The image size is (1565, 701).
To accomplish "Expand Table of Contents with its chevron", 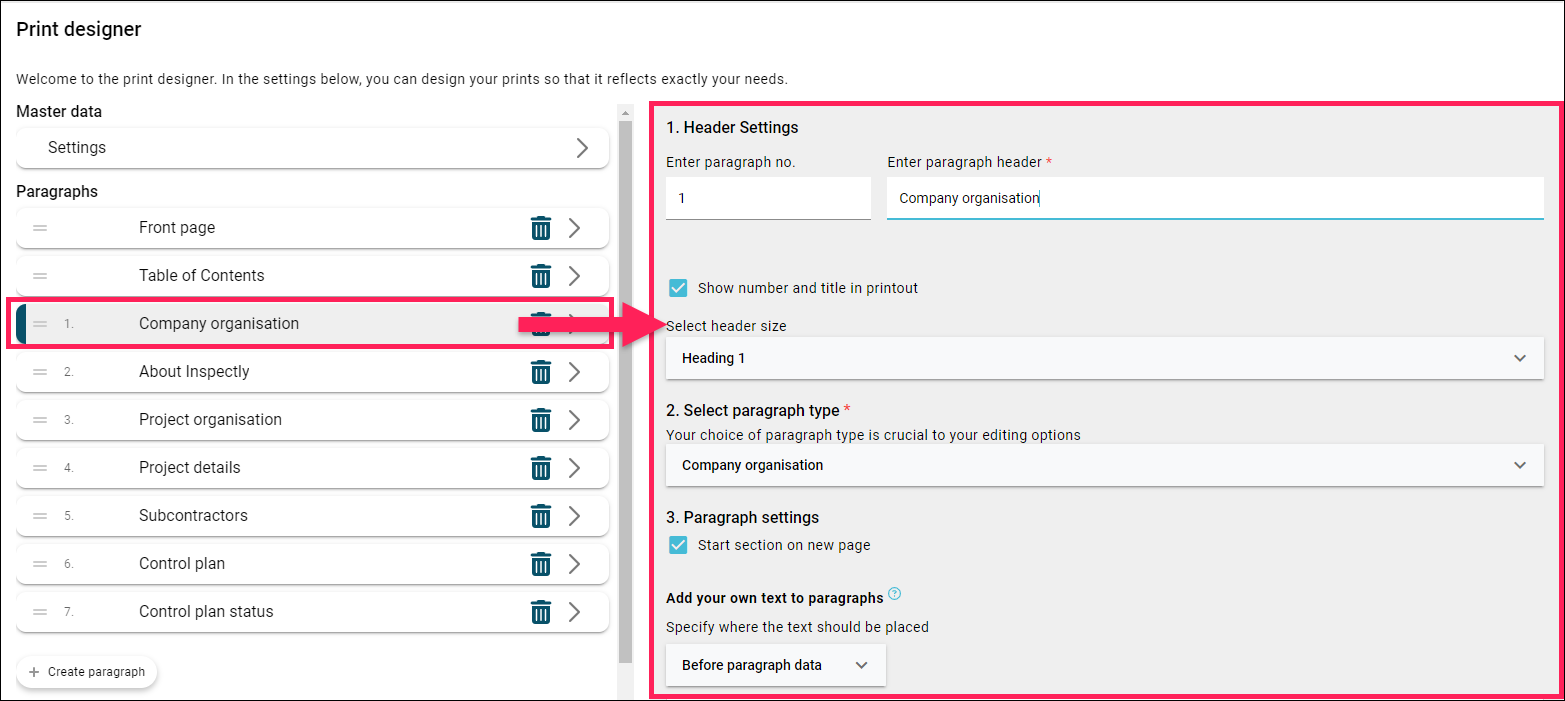I will coord(575,276).
